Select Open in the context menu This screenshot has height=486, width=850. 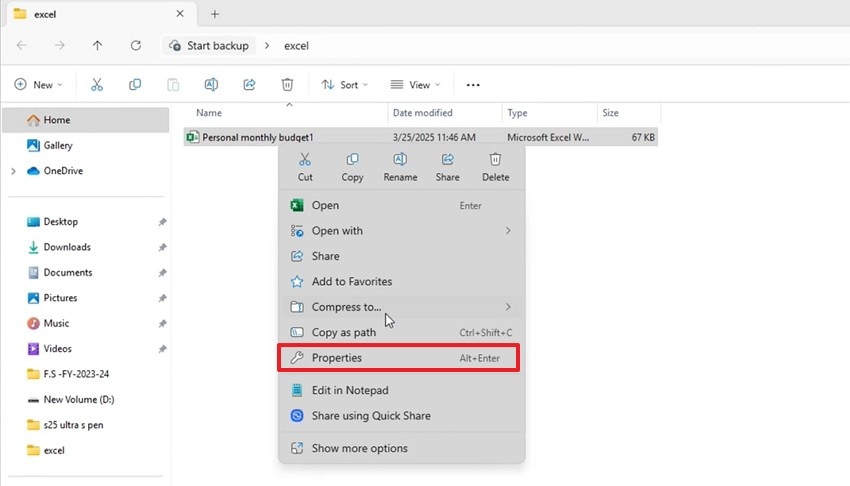coord(401,205)
